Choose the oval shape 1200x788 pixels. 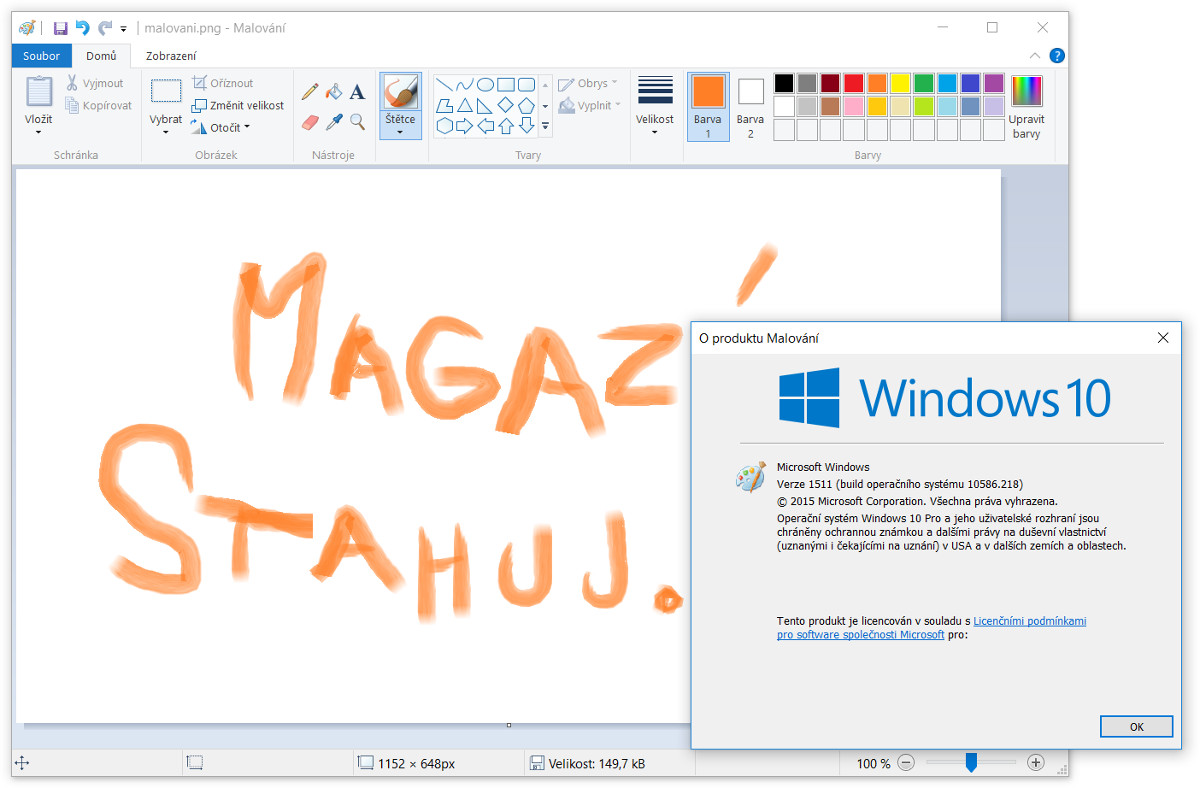pyautogui.click(x=485, y=84)
